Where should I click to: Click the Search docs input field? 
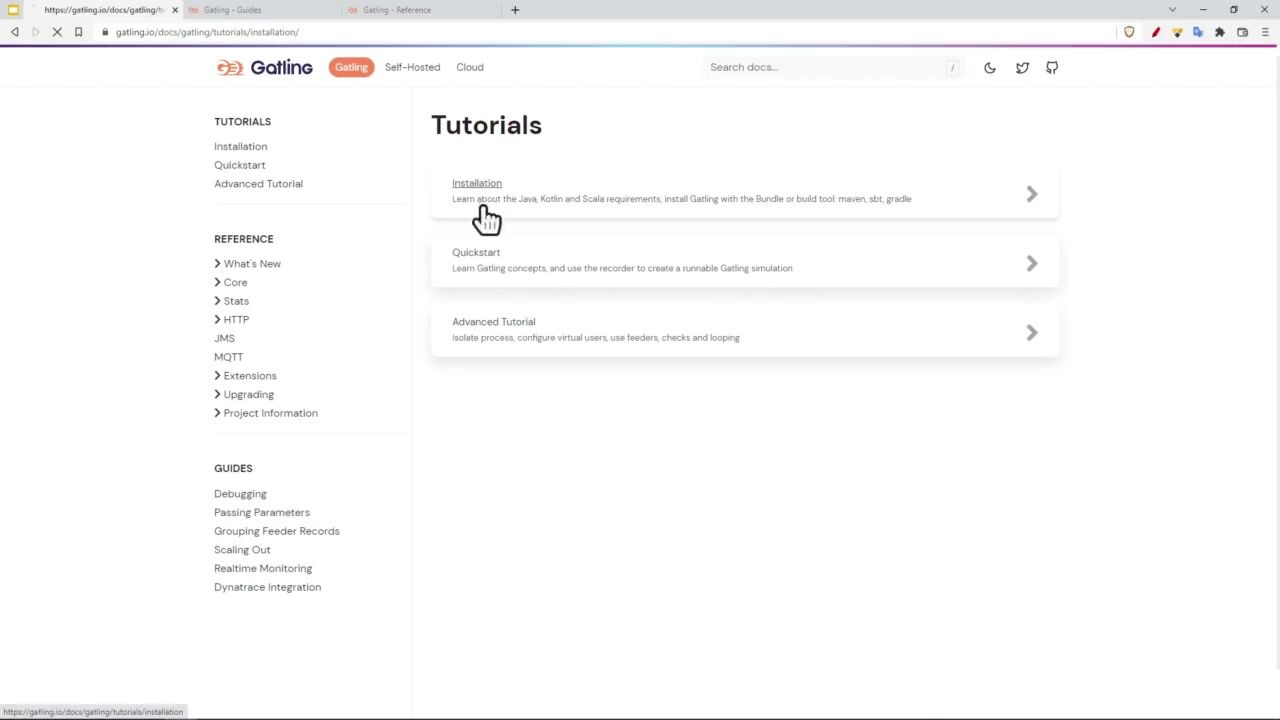(825, 67)
